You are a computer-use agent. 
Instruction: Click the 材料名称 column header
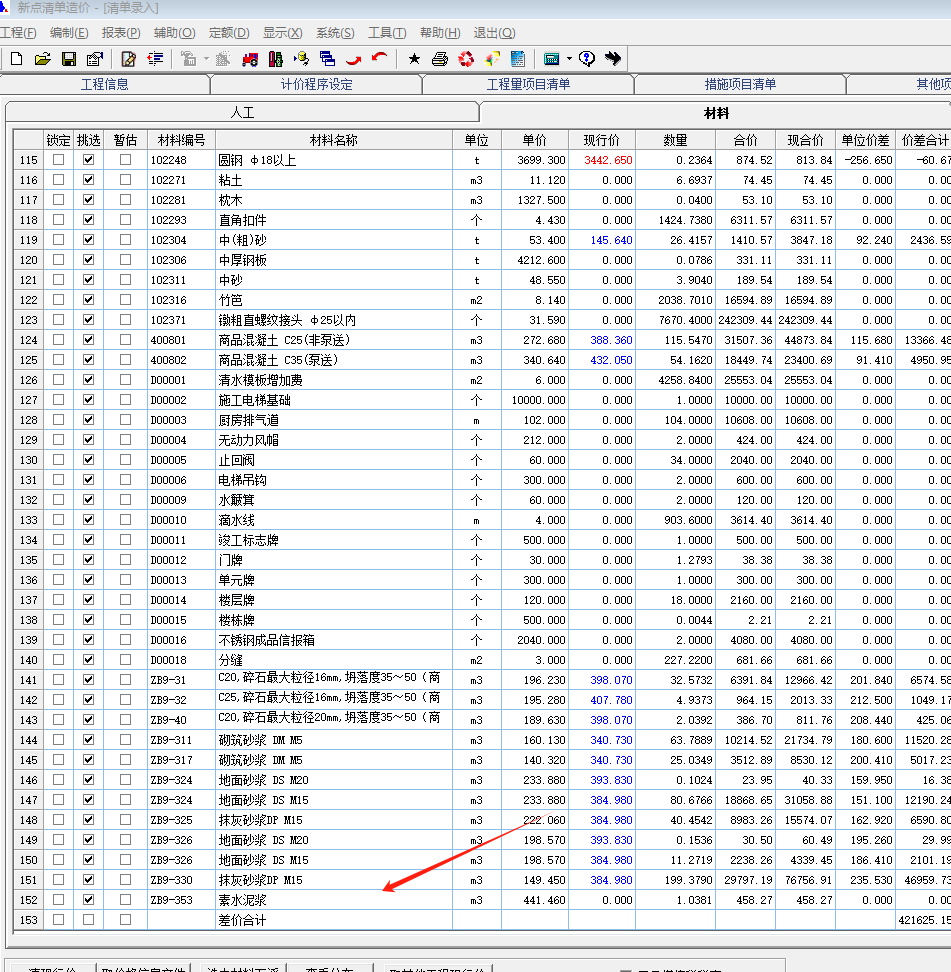(334, 140)
